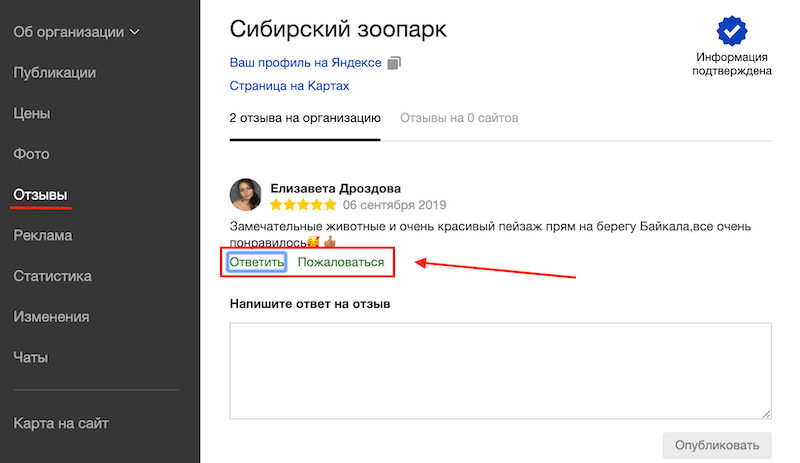The image size is (800, 463).
Task: Select Отзывы in the sidebar
Action: [x=40, y=194]
